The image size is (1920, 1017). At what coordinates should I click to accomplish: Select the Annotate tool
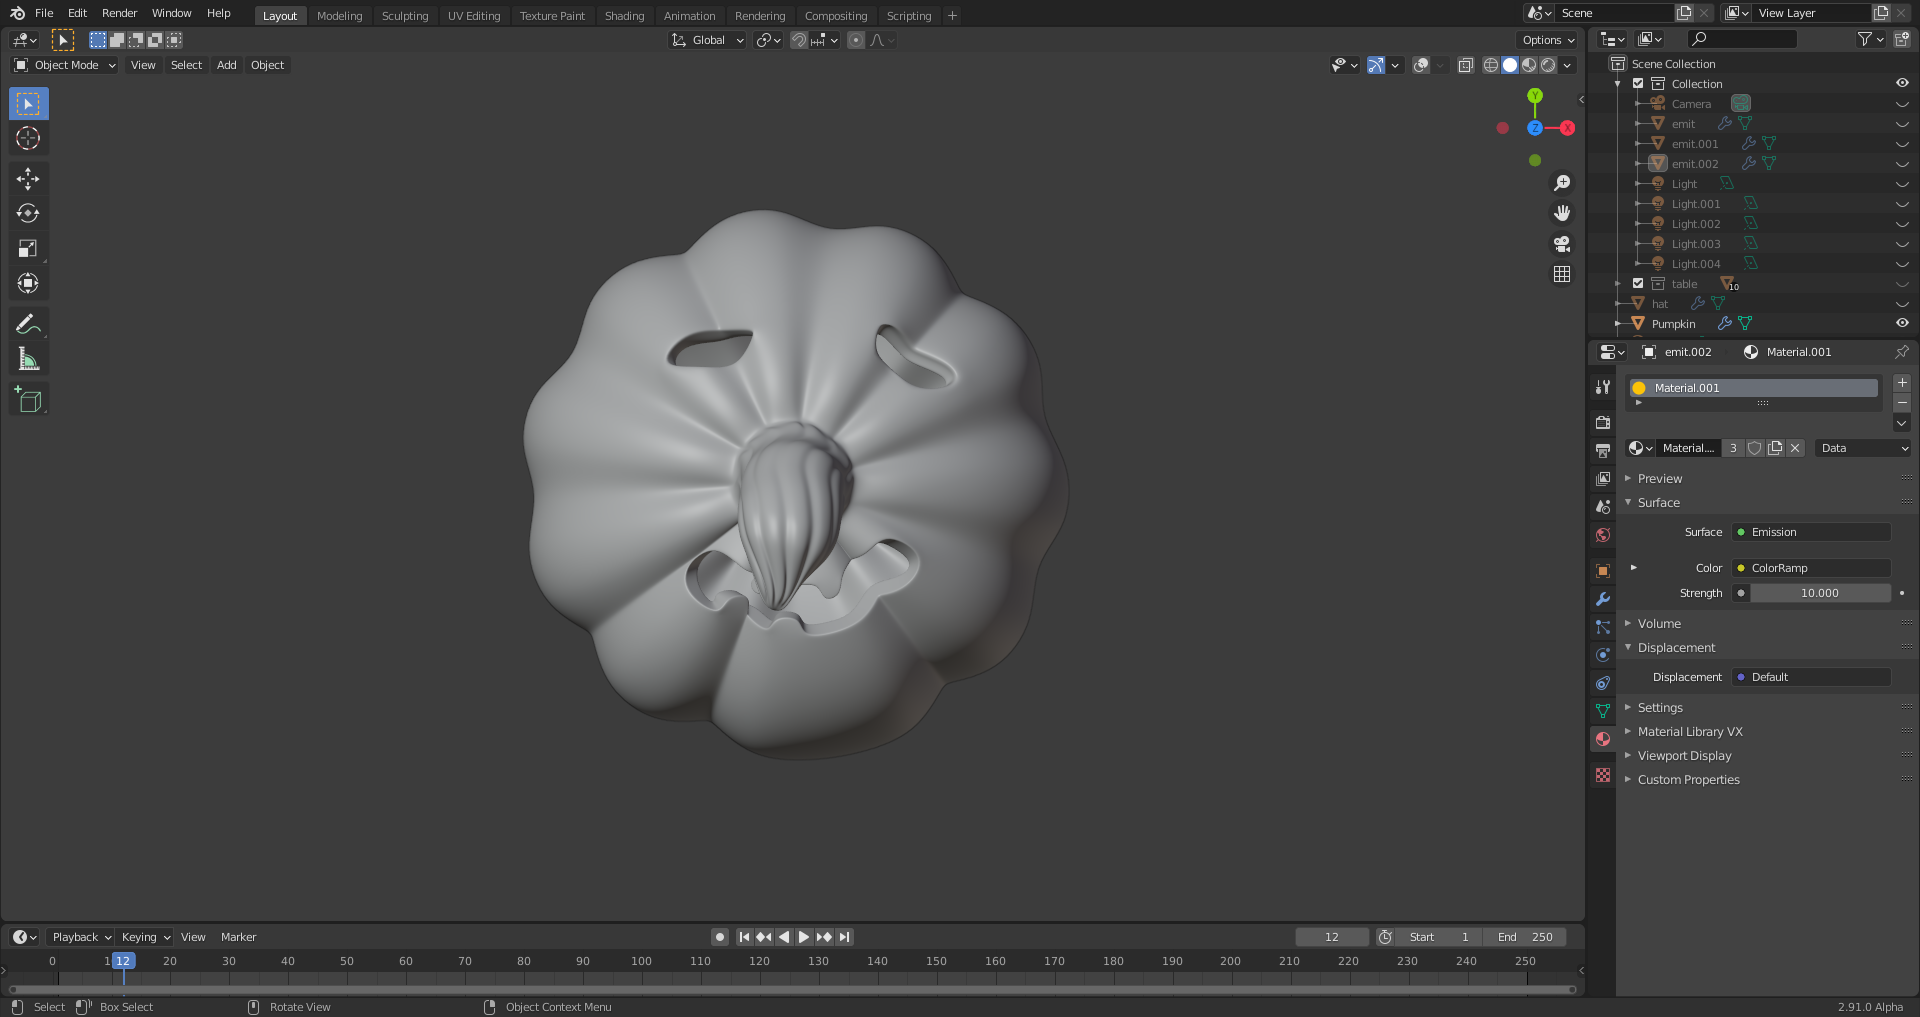tap(28, 323)
